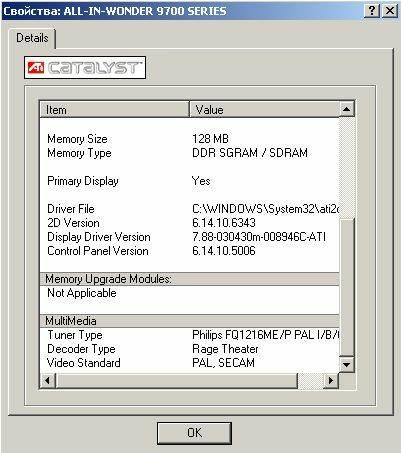Click the horizontal scrollbar left arrow
The image size is (401, 453).
(x=48, y=380)
